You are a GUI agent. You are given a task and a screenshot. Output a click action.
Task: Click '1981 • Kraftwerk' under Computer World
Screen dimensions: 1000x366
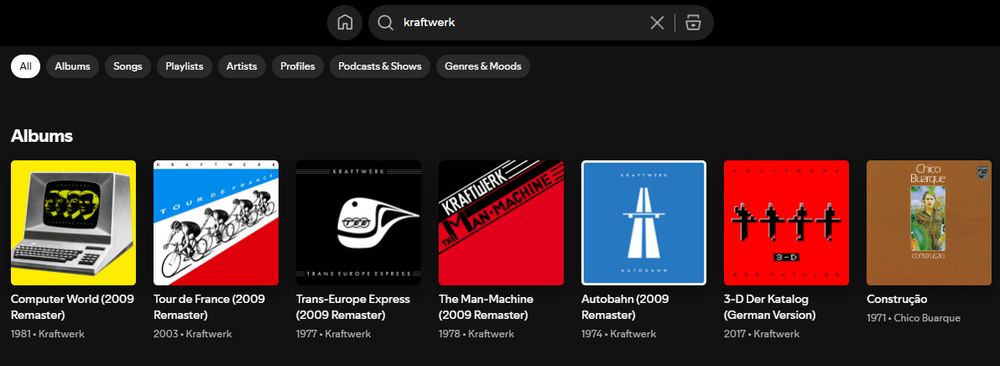point(48,333)
